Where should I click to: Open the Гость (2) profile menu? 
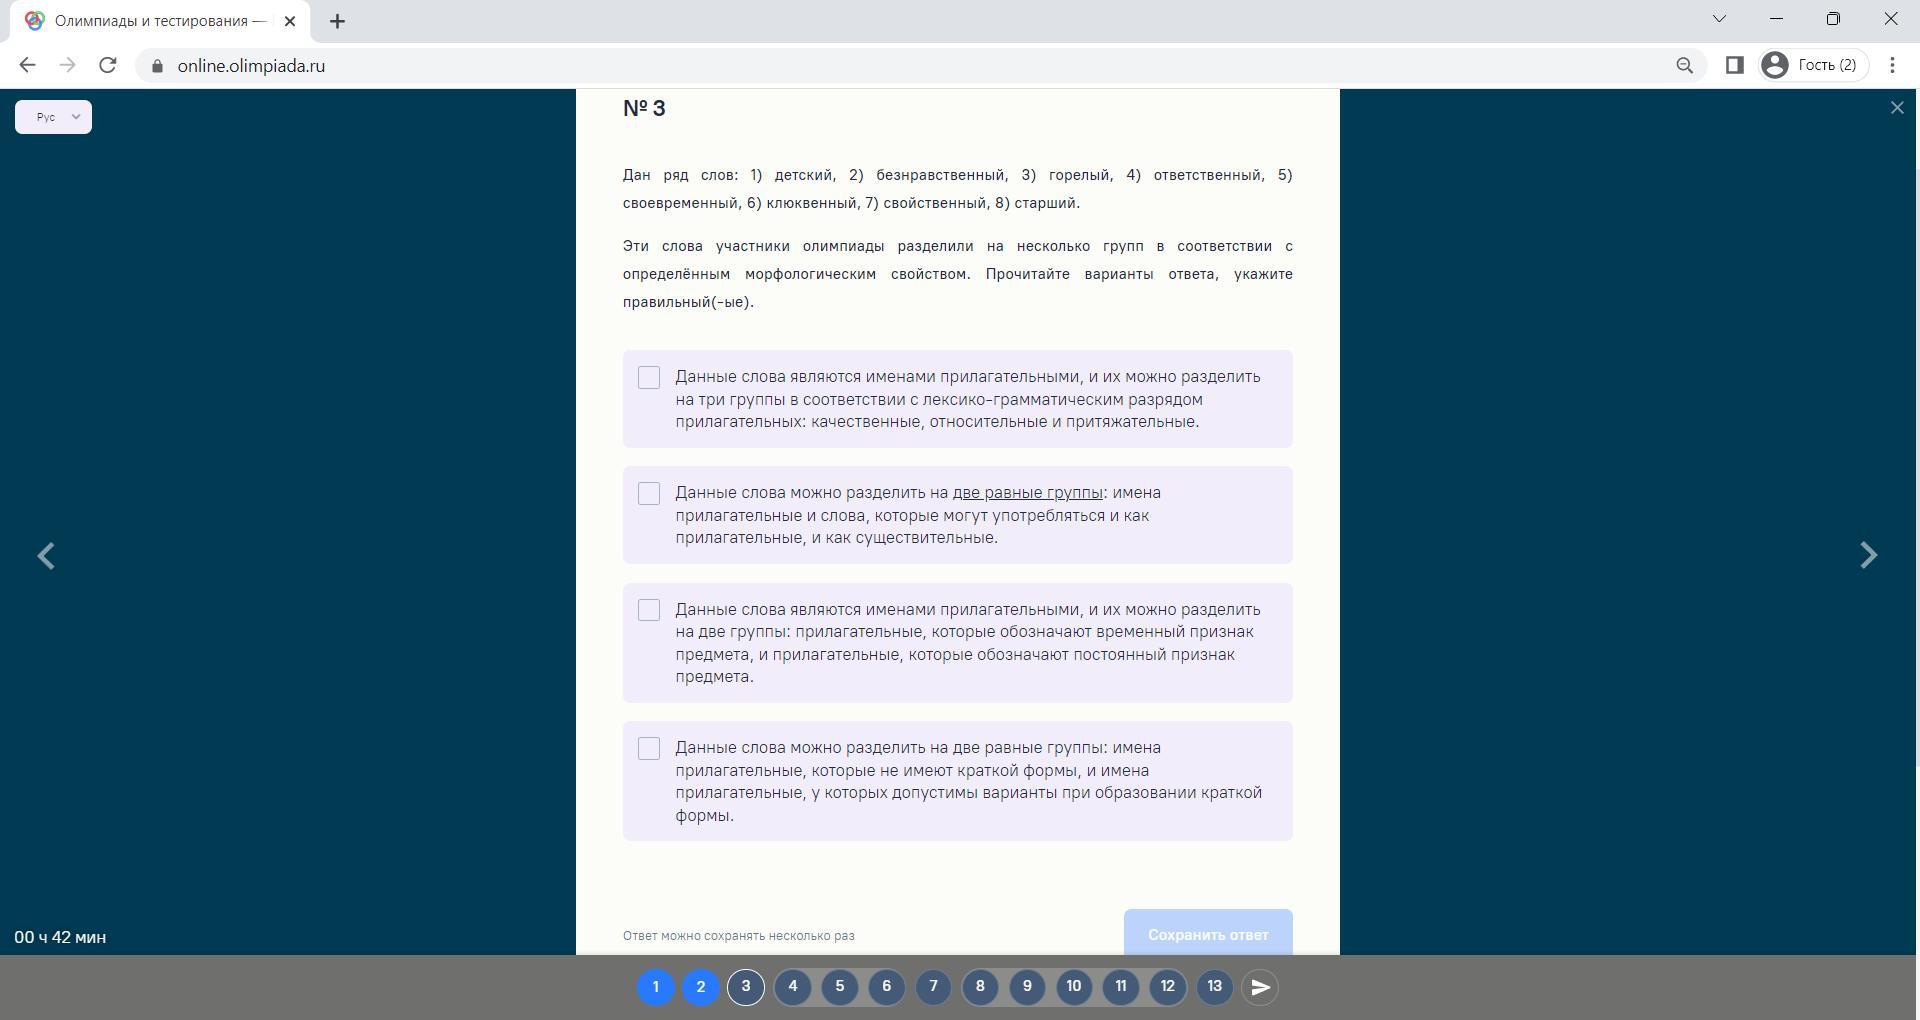click(1813, 66)
